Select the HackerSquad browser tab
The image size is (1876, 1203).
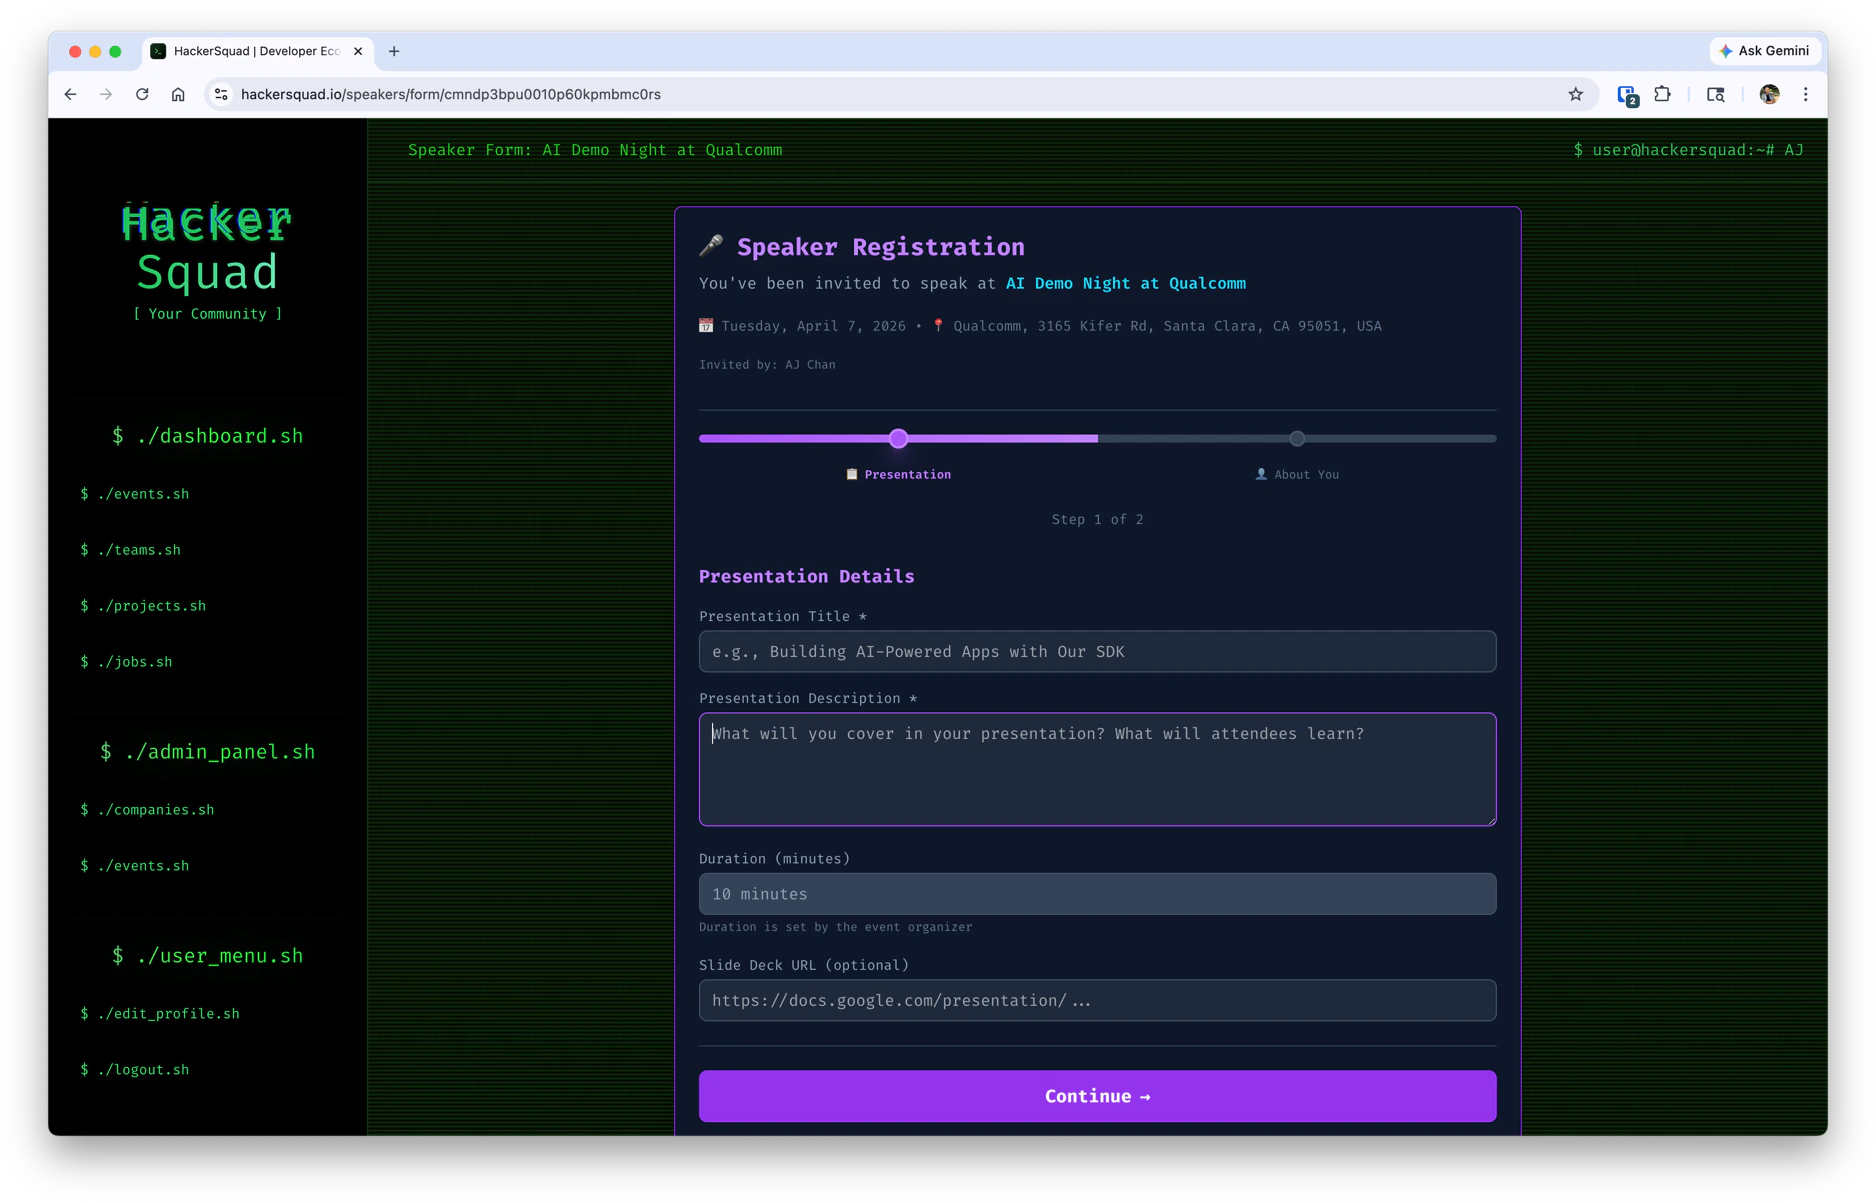[257, 51]
